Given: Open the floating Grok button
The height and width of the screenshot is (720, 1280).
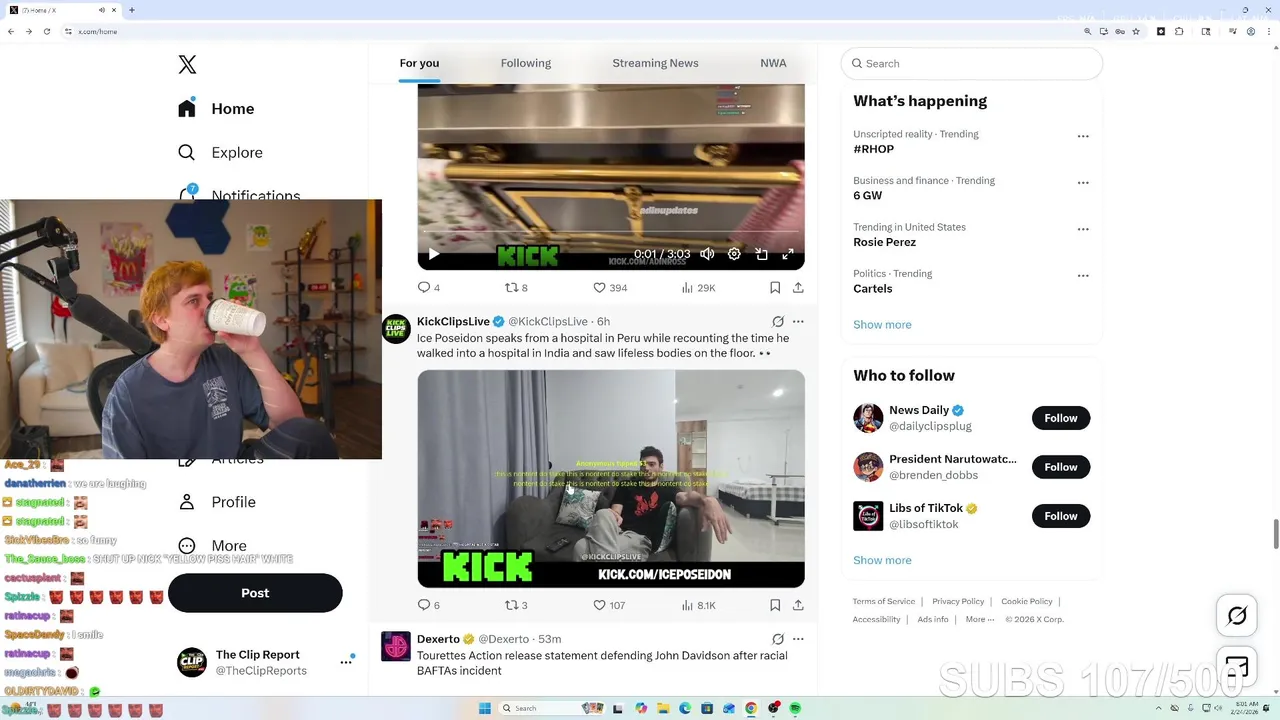Looking at the screenshot, I should 1237,616.
